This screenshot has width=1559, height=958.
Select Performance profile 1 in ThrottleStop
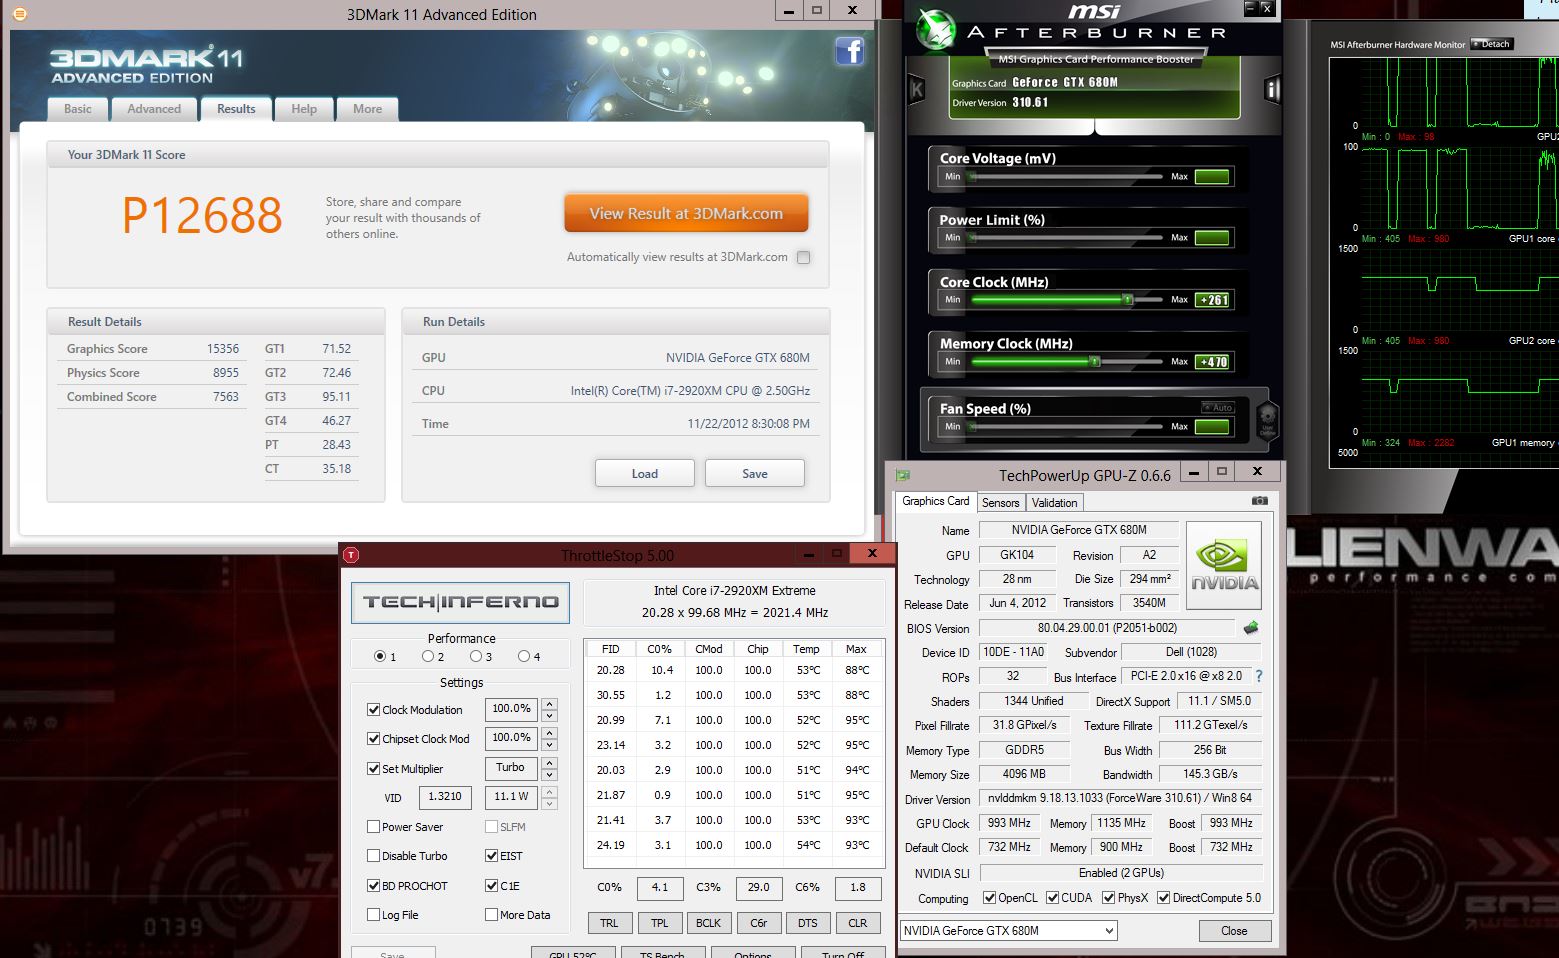pyautogui.click(x=379, y=656)
